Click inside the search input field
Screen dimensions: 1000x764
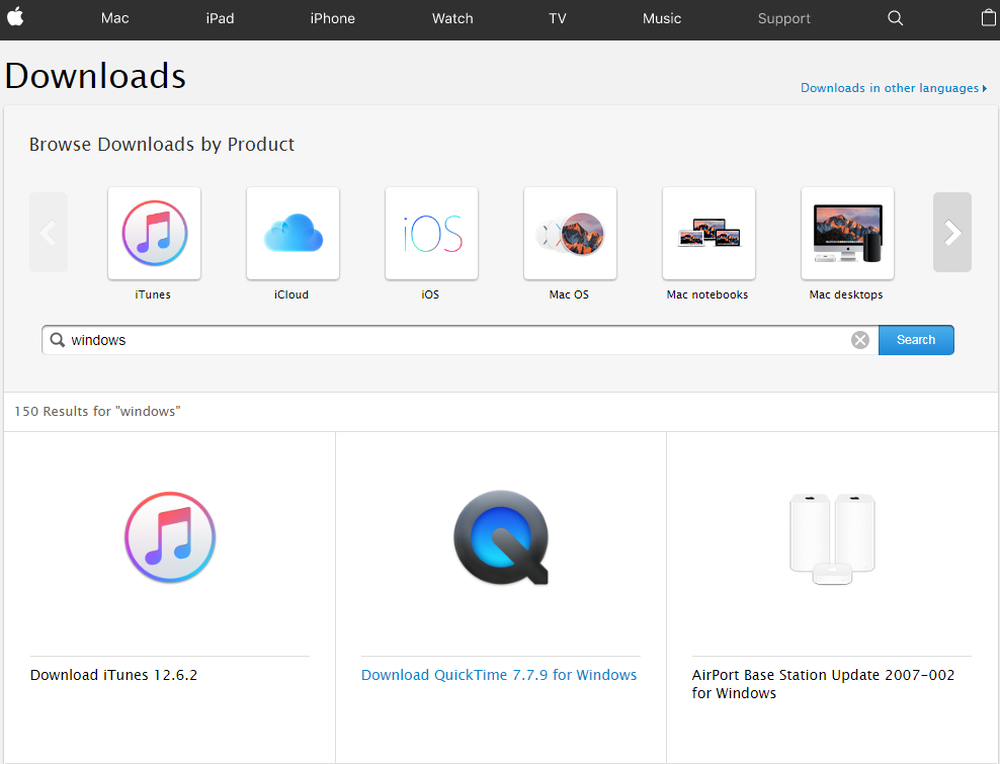[450, 339]
